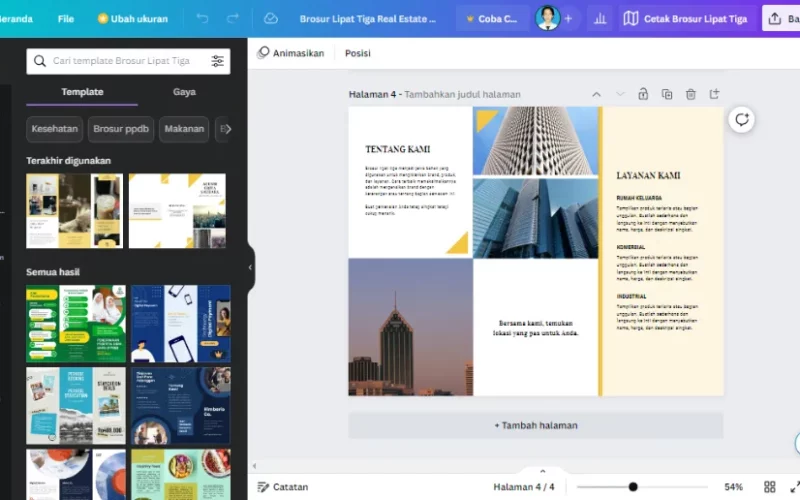Select green school brochure template

(76, 323)
